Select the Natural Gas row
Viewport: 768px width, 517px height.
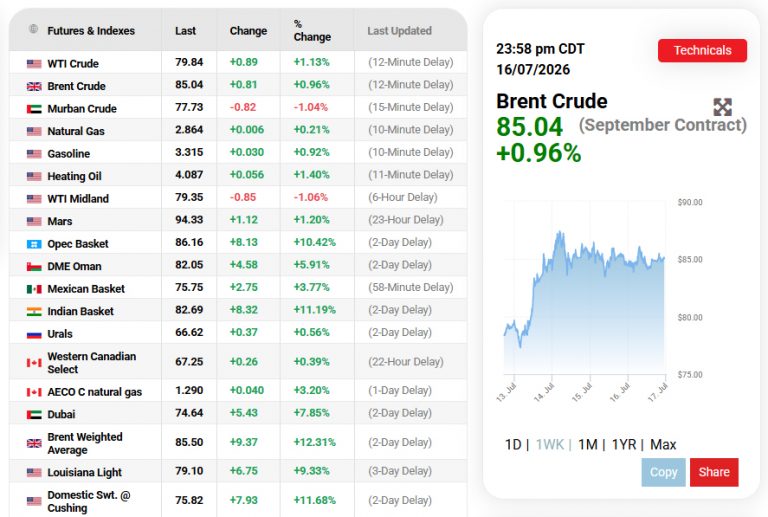[x=238, y=130]
